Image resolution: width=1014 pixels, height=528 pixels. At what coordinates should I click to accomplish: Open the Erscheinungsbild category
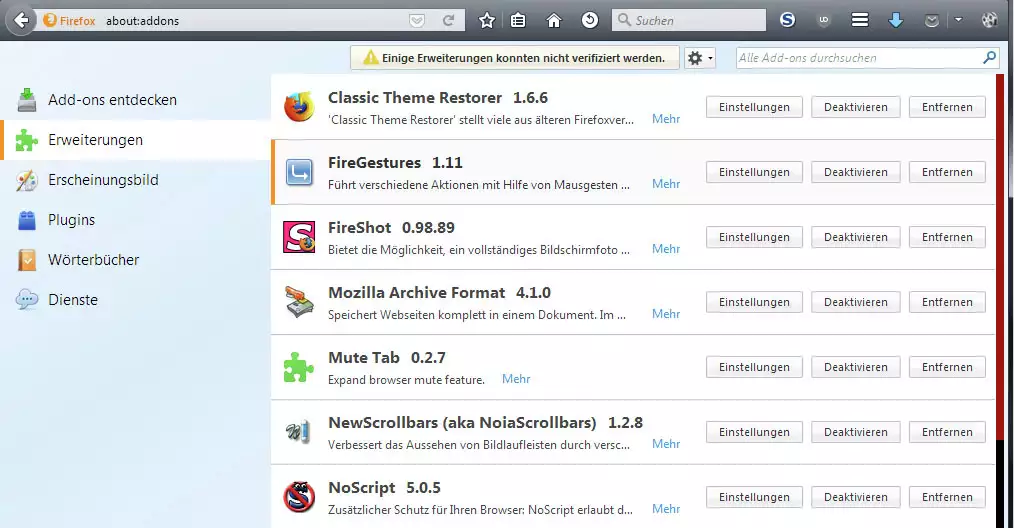pos(103,180)
